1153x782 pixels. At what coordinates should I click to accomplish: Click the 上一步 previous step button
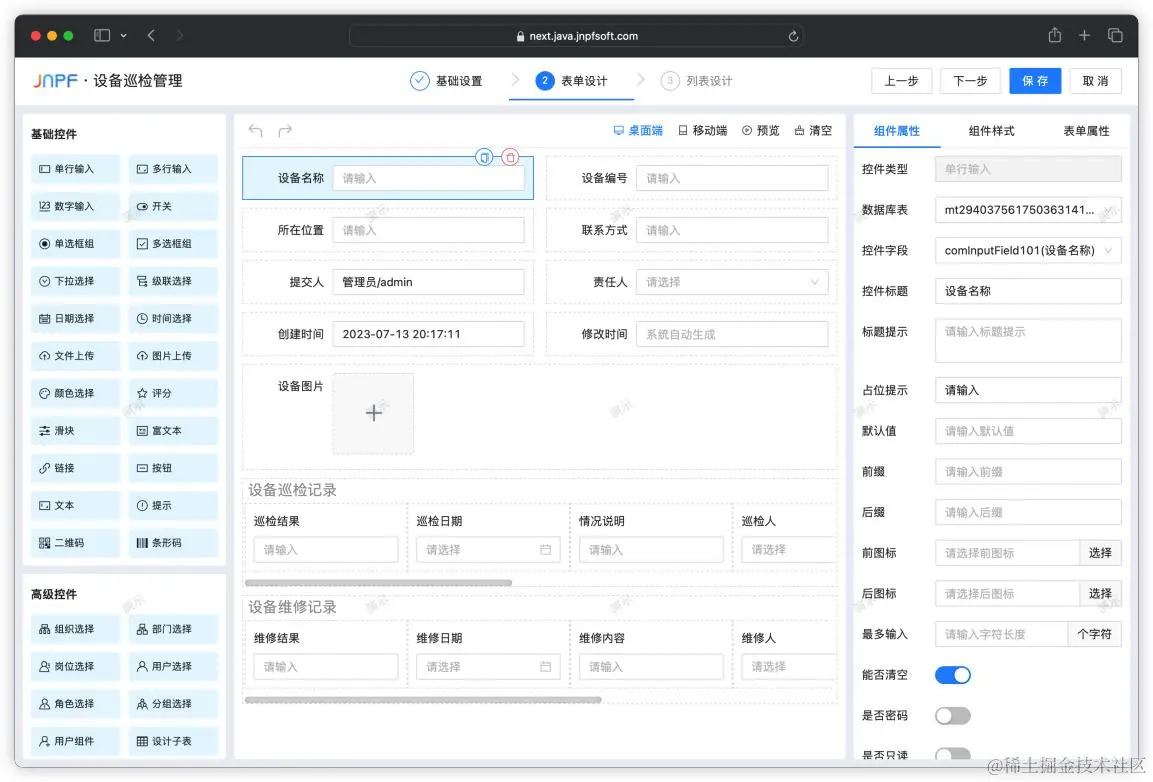[901, 81]
